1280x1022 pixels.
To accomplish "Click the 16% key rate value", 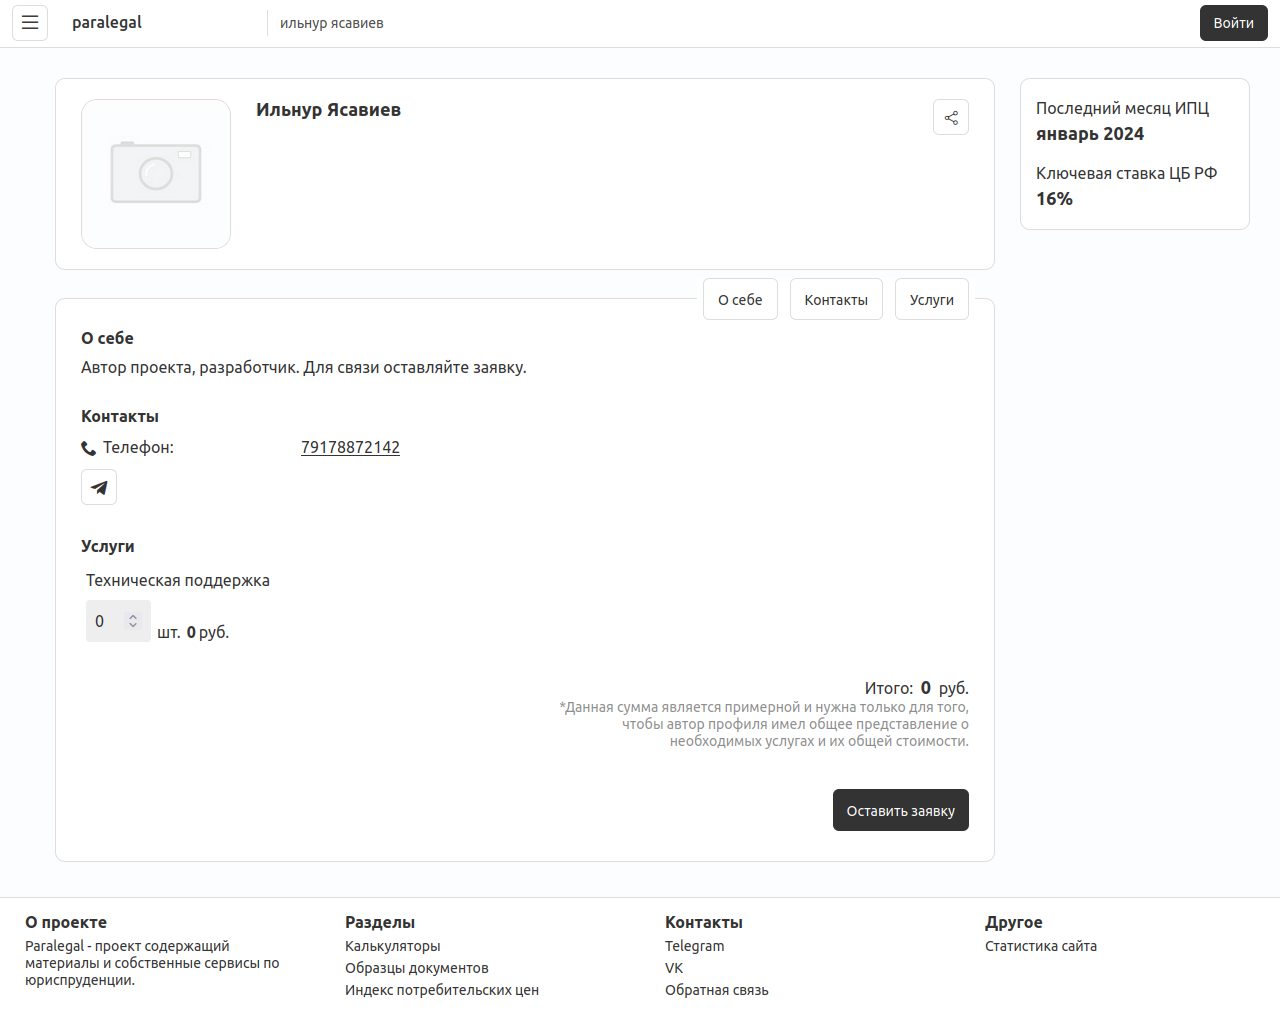I will click(x=1054, y=199).
